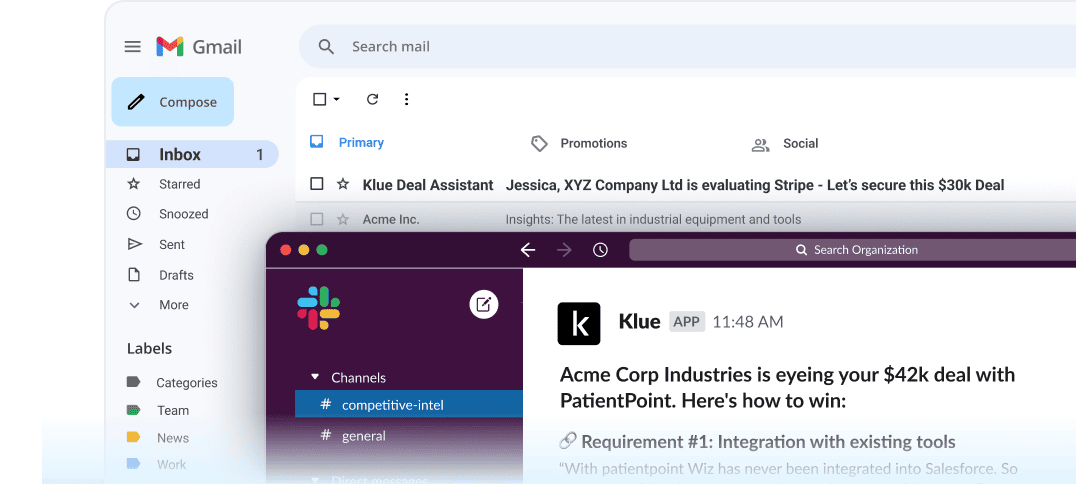Open the Starred folder
The image size is (1076, 484).
pos(180,184)
